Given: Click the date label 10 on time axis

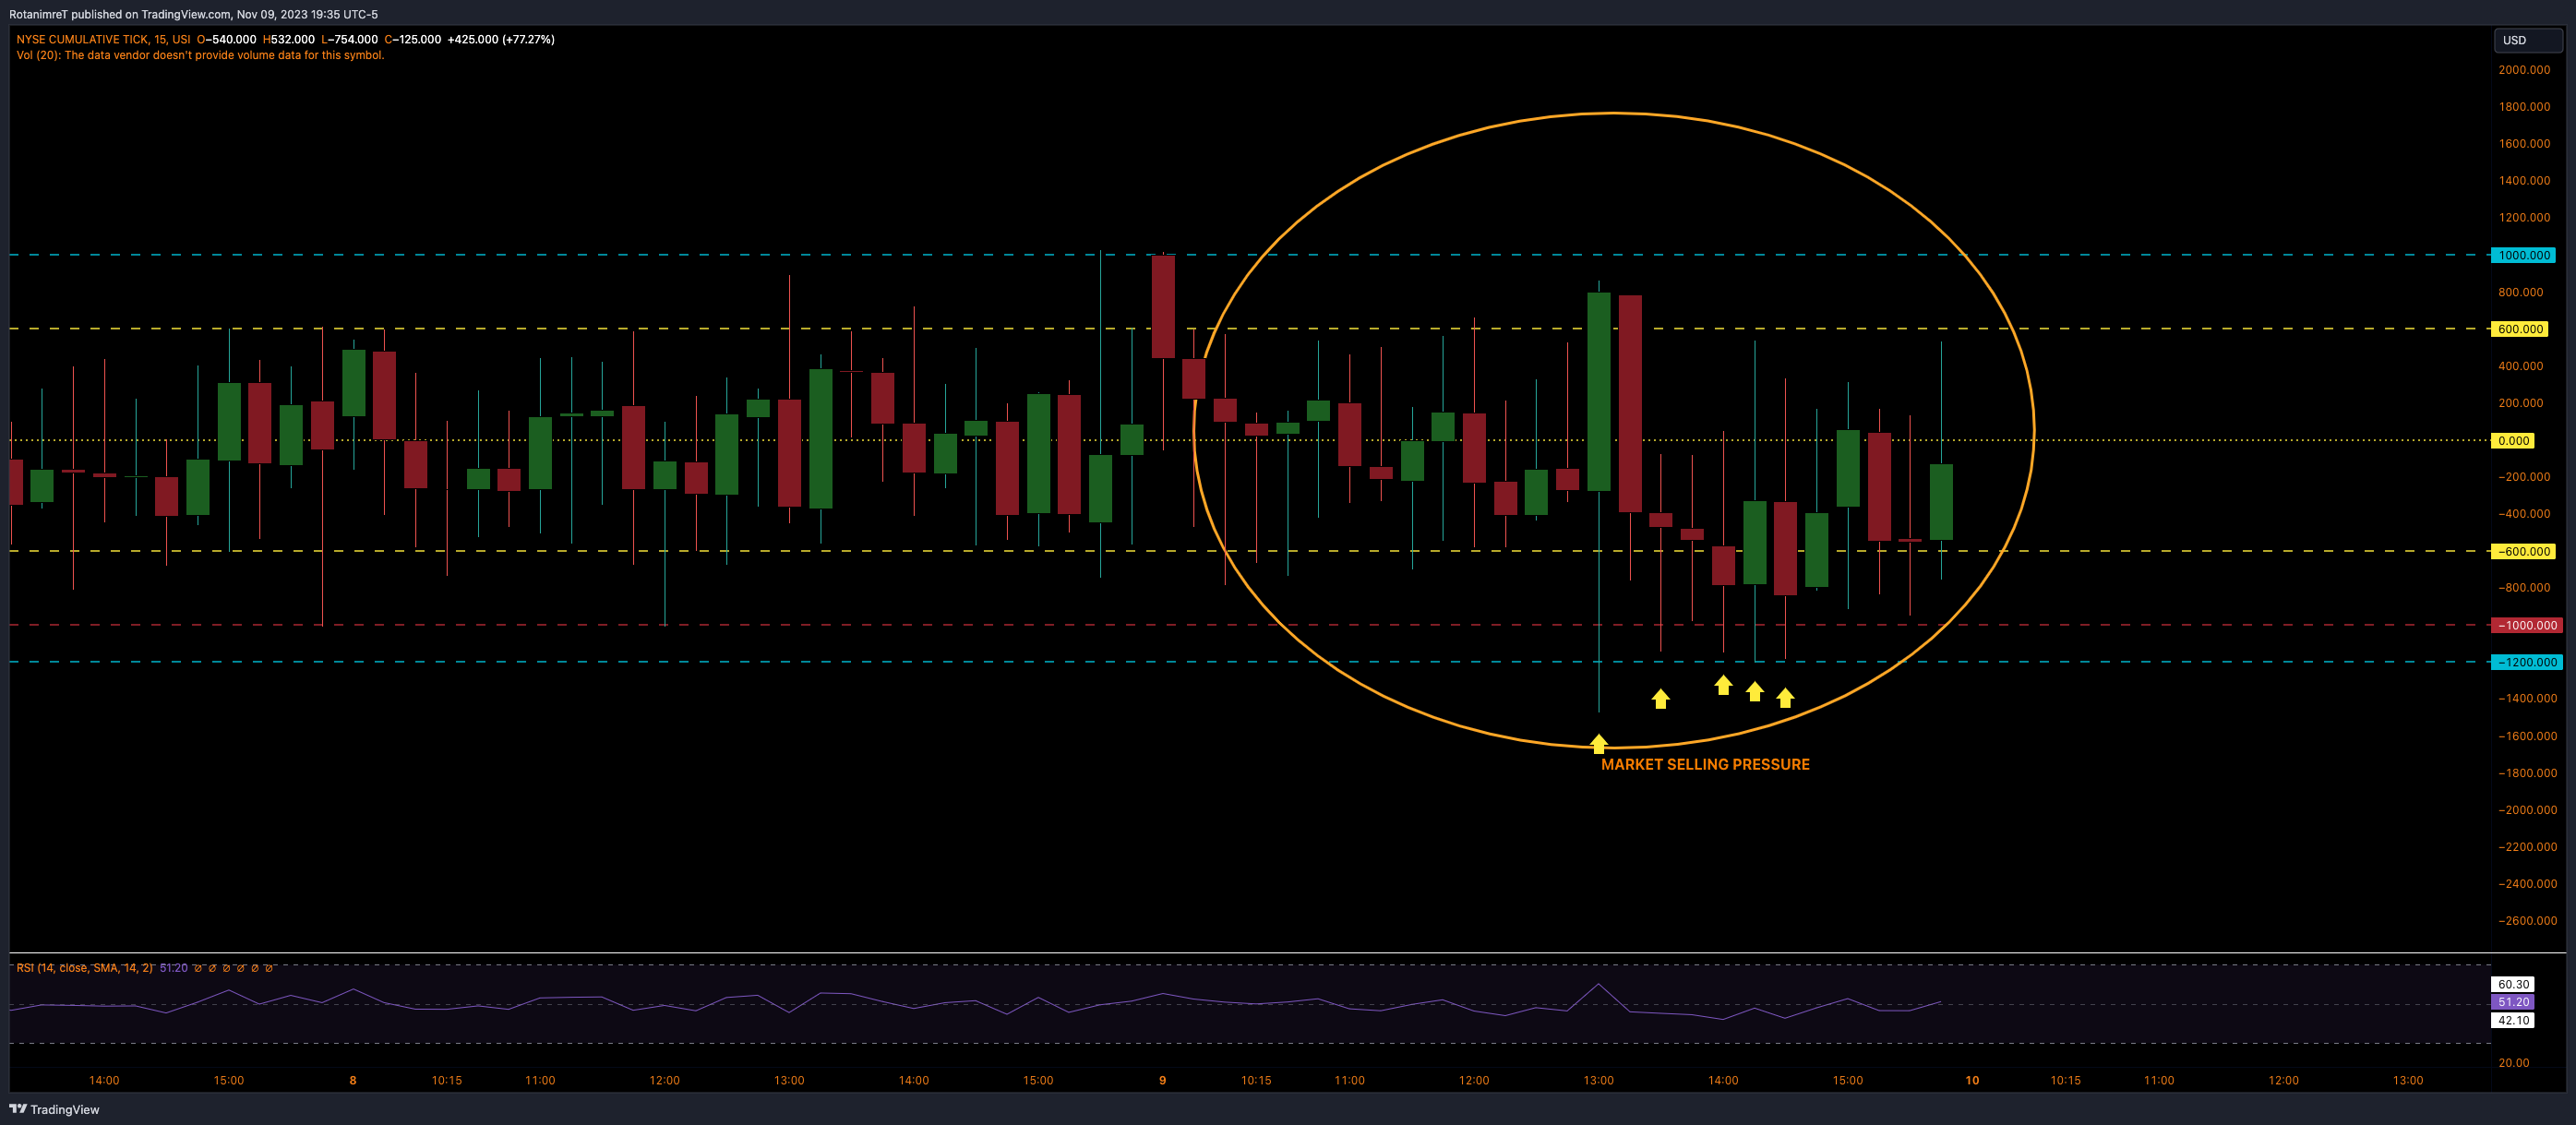Looking at the screenshot, I should (x=1972, y=1080).
